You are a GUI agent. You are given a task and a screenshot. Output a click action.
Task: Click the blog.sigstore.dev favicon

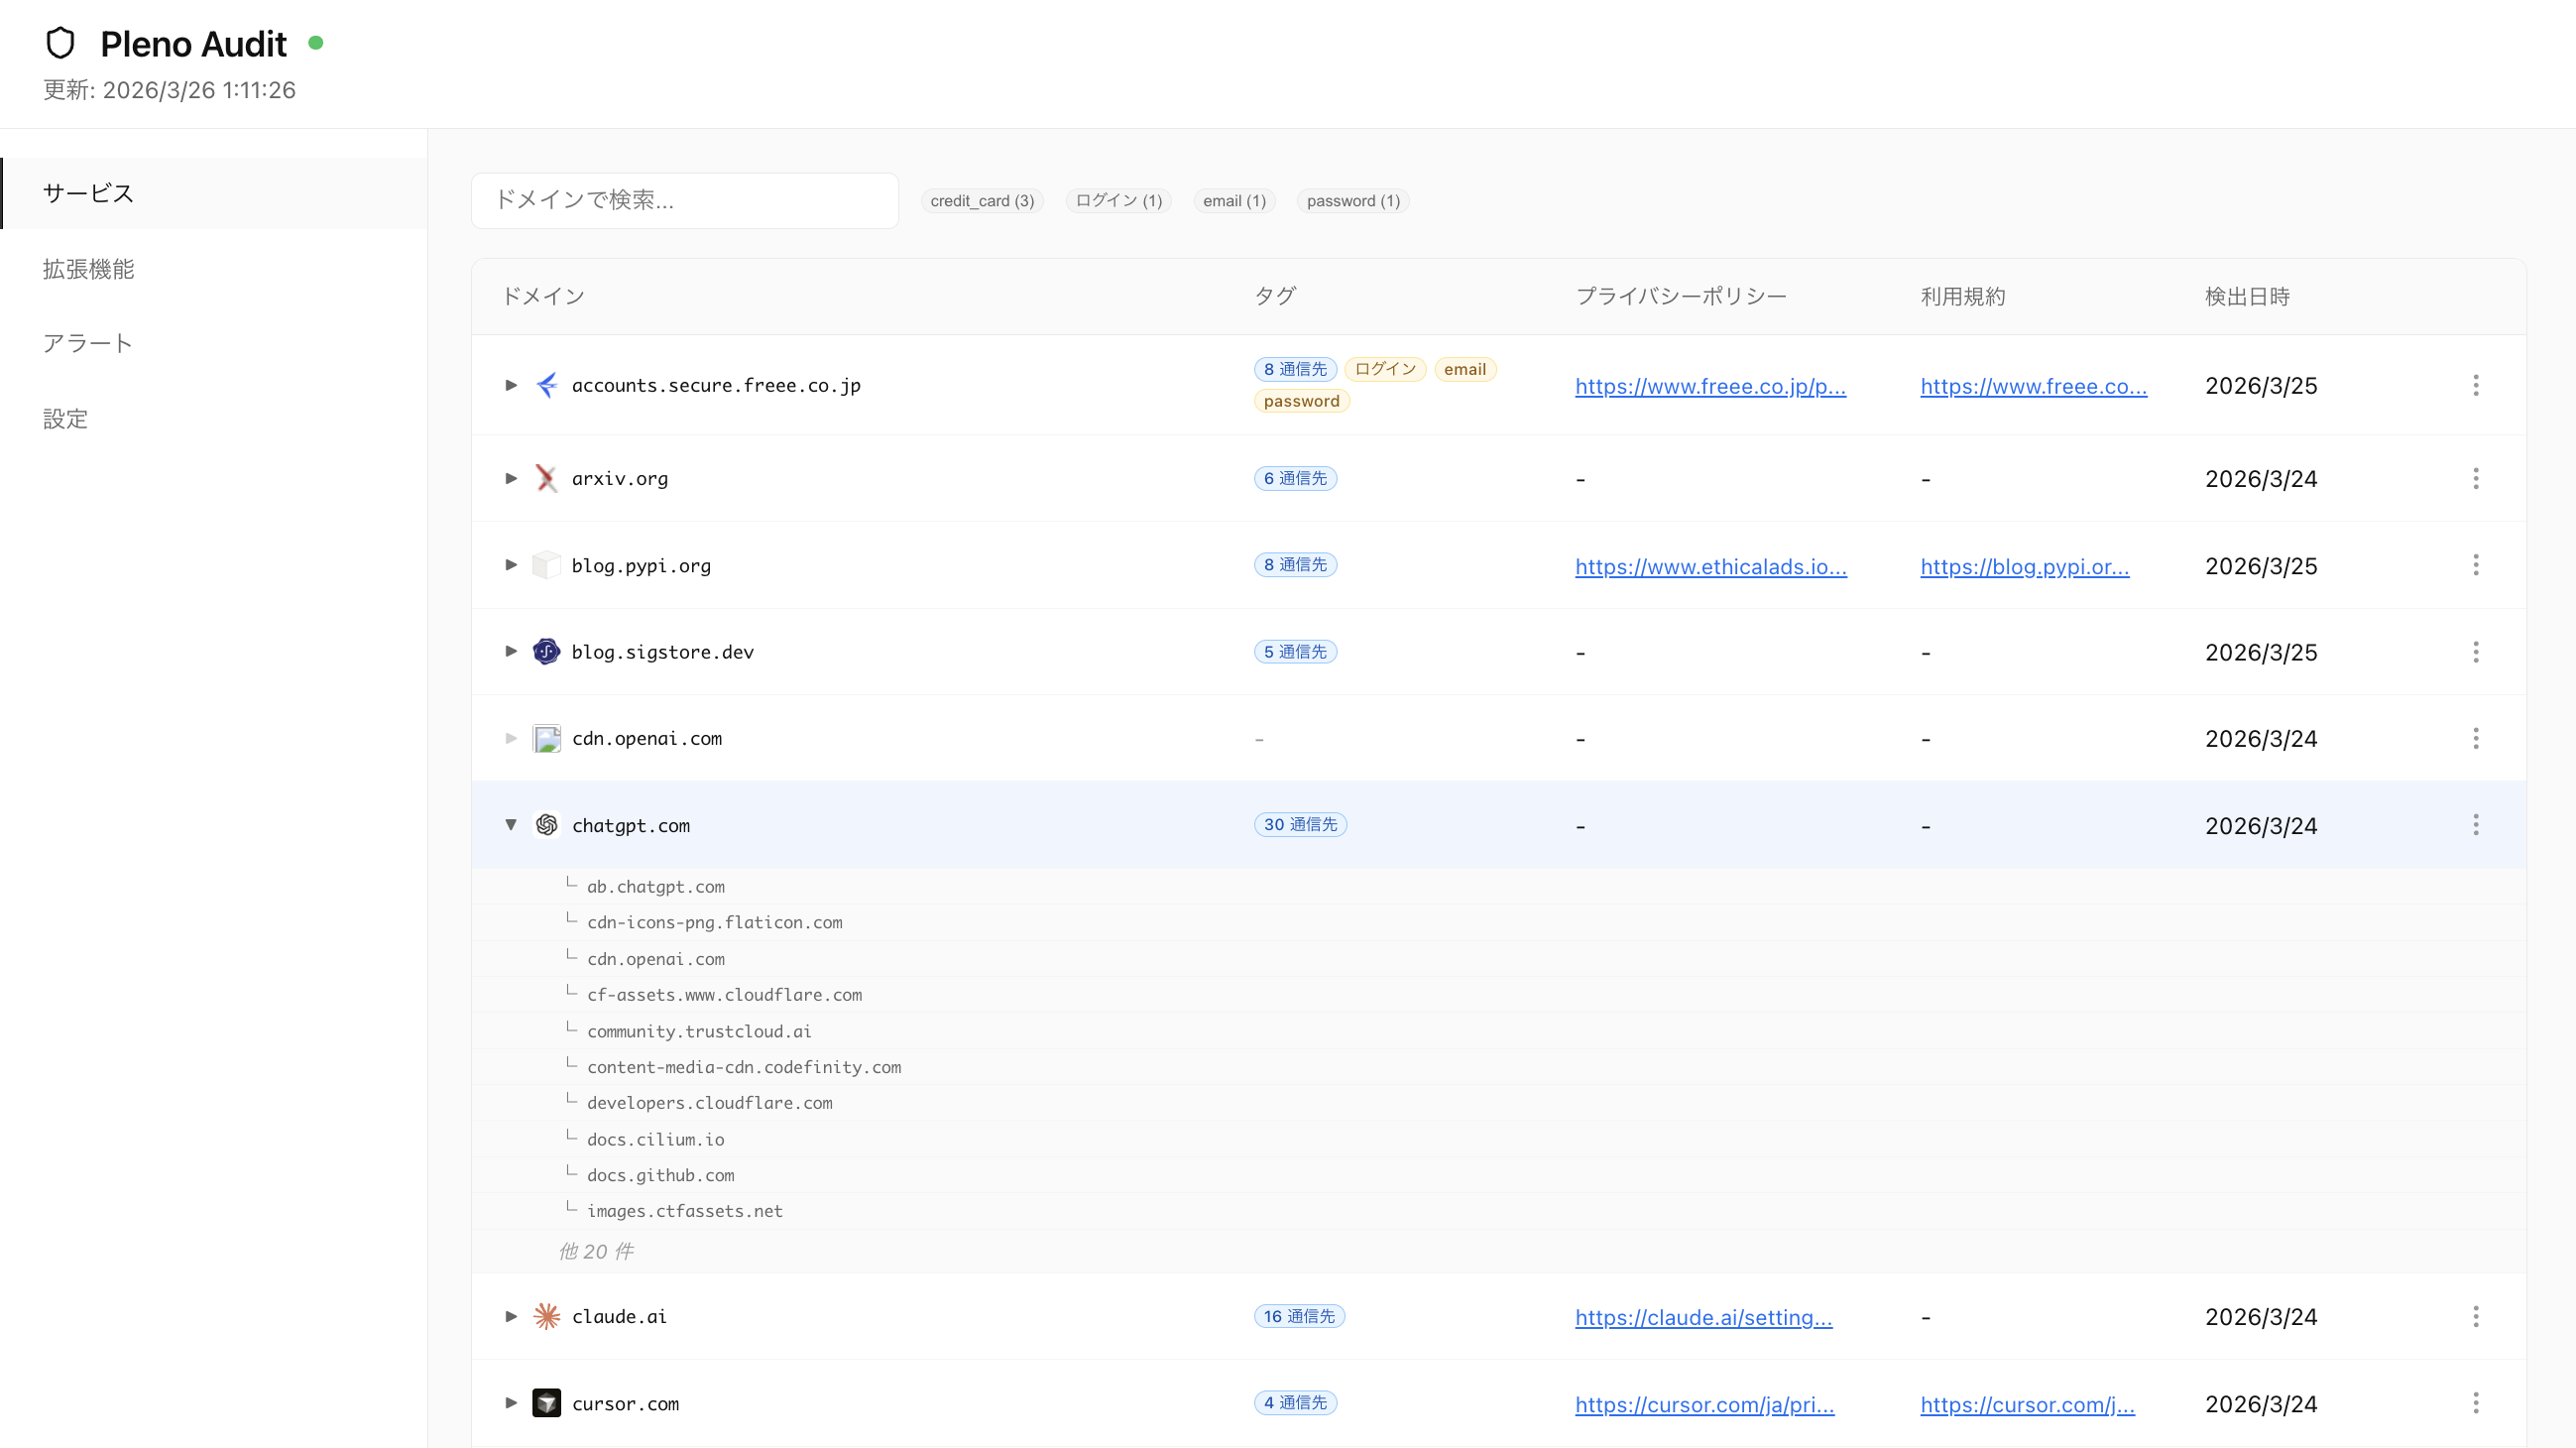pos(546,652)
